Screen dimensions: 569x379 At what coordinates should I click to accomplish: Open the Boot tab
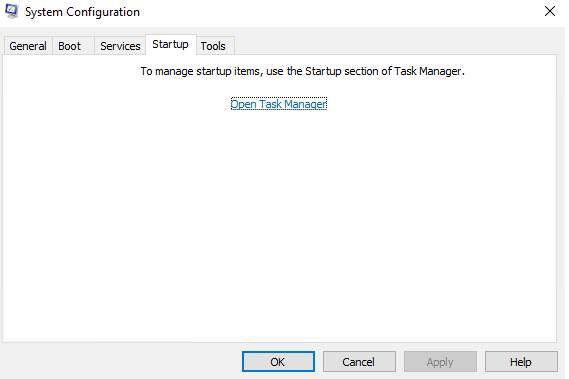coord(70,46)
